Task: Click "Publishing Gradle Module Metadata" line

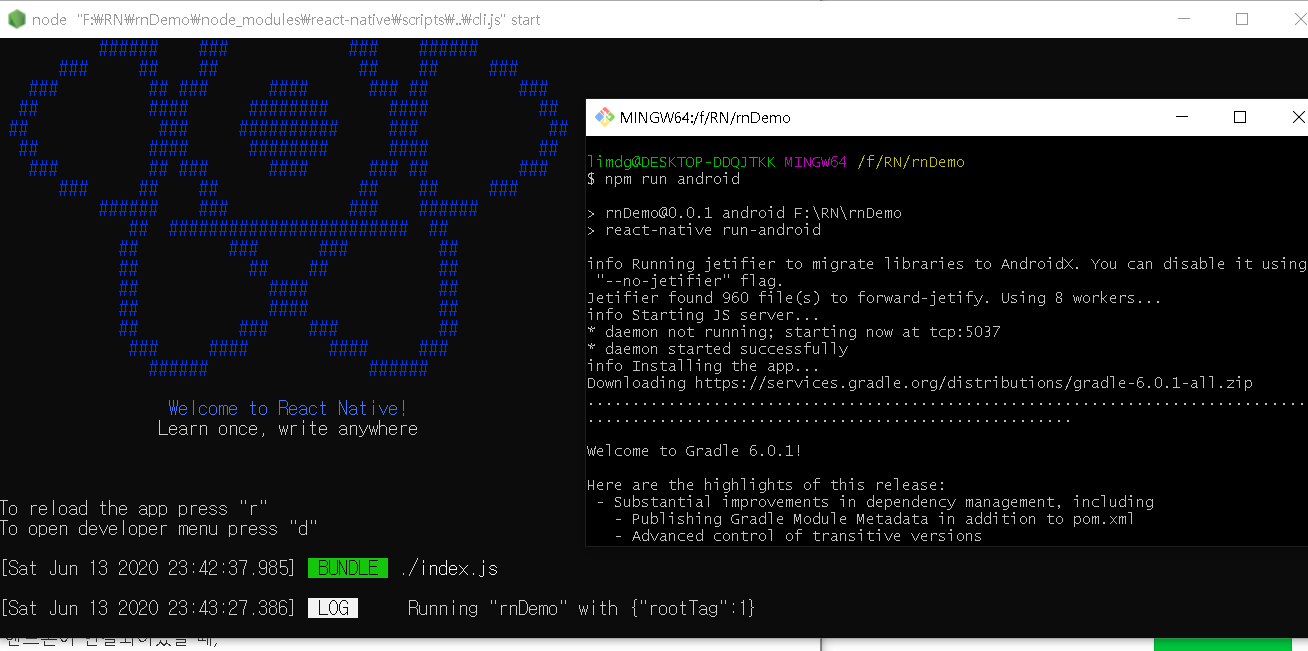Action: (x=876, y=519)
